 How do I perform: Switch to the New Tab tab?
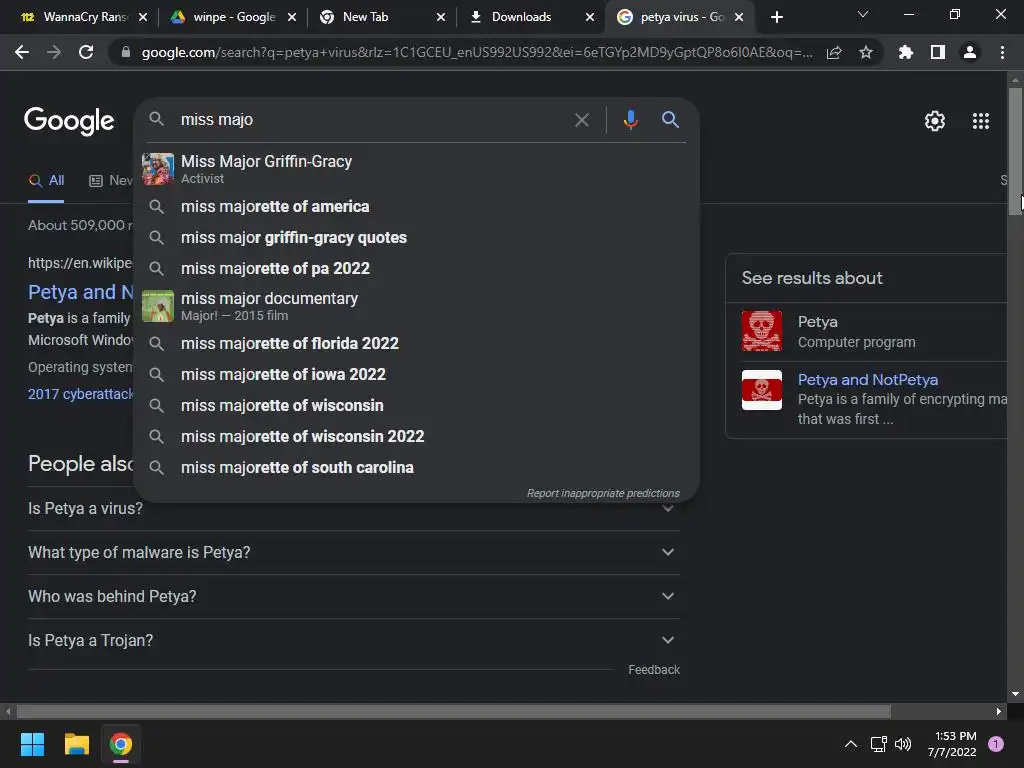click(x=379, y=17)
